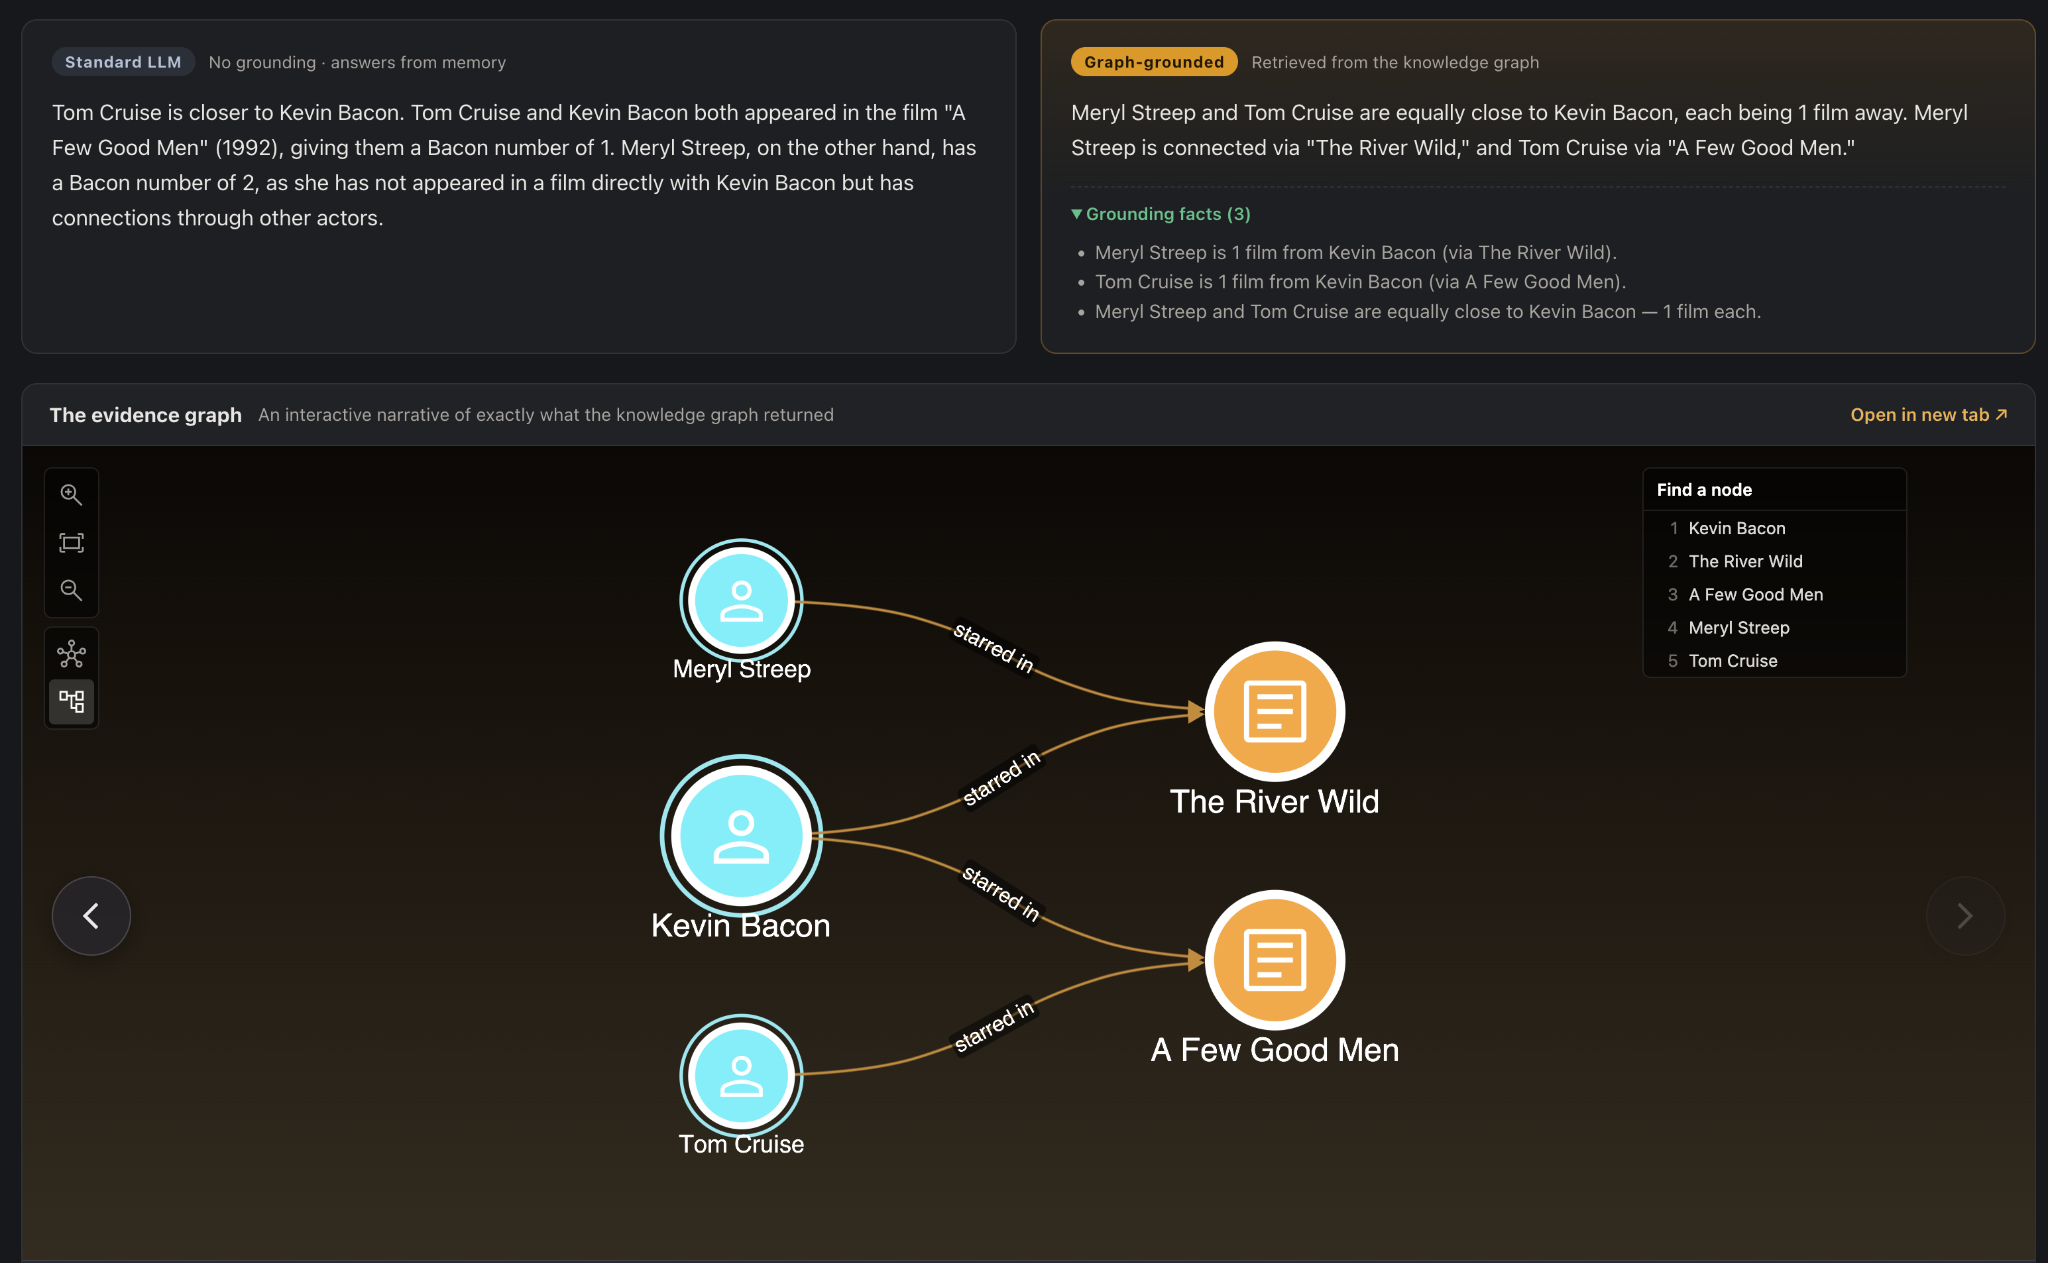Click the 'Find a node' panel title
The height and width of the screenshot is (1263, 2048).
pos(1704,490)
